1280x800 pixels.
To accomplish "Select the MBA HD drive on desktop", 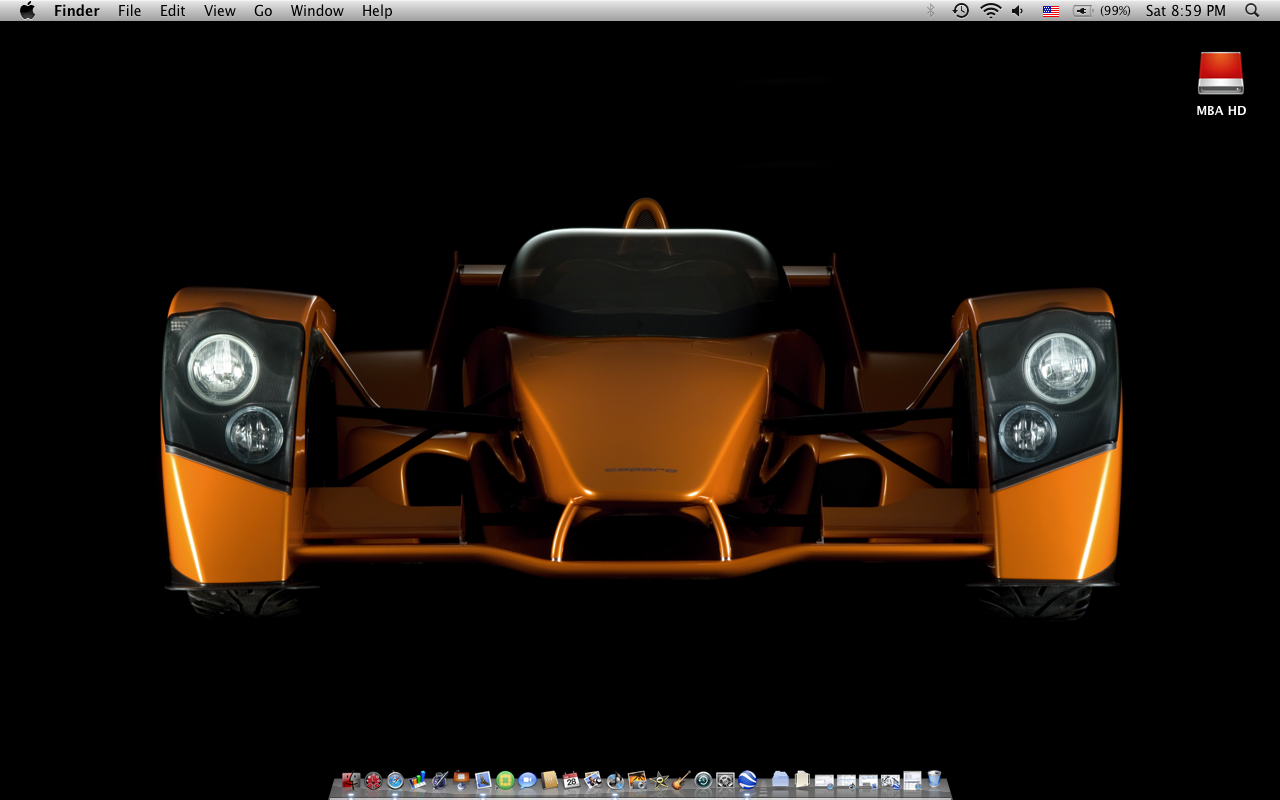I will [1221, 84].
